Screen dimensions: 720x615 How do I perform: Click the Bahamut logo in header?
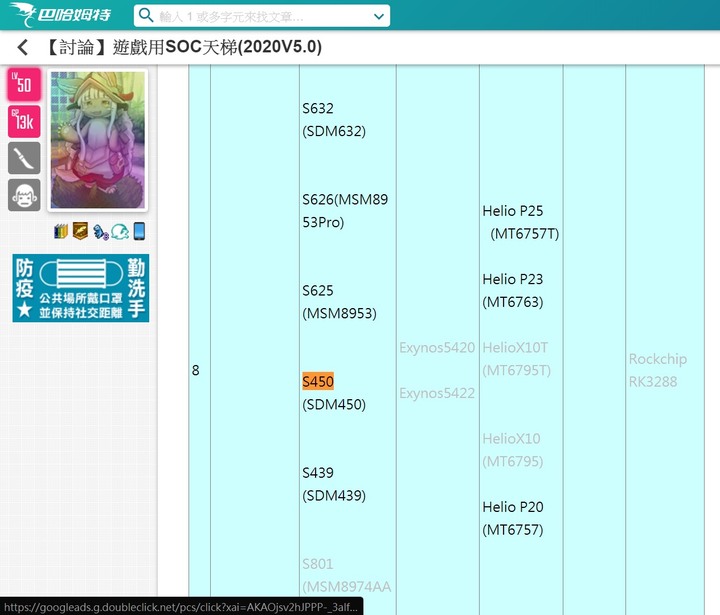[x=61, y=14]
